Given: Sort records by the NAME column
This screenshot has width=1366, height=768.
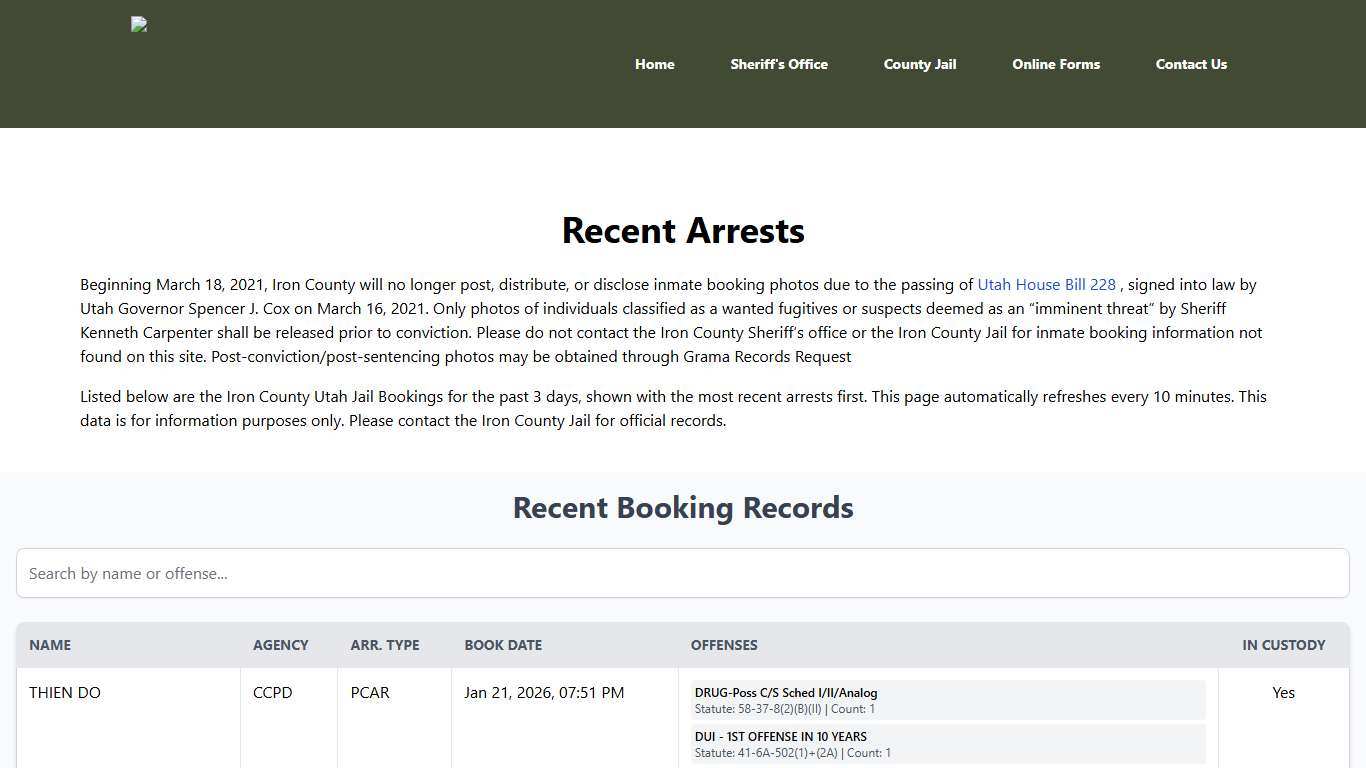Looking at the screenshot, I should click(x=50, y=645).
